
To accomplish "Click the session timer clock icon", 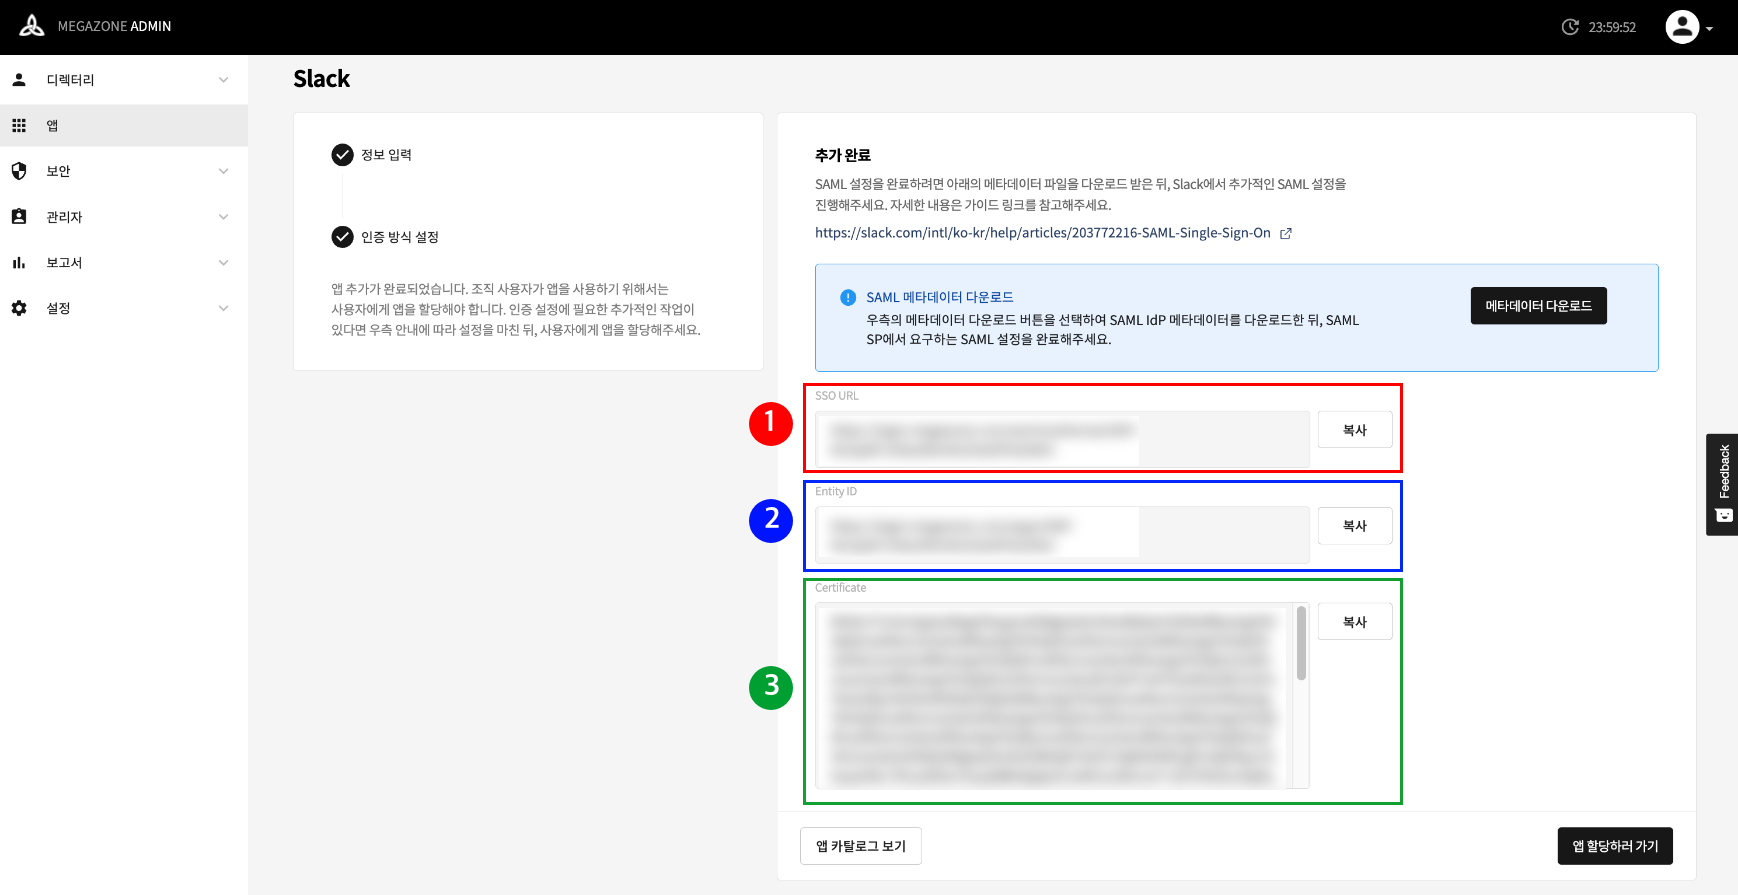I will pos(1570,27).
